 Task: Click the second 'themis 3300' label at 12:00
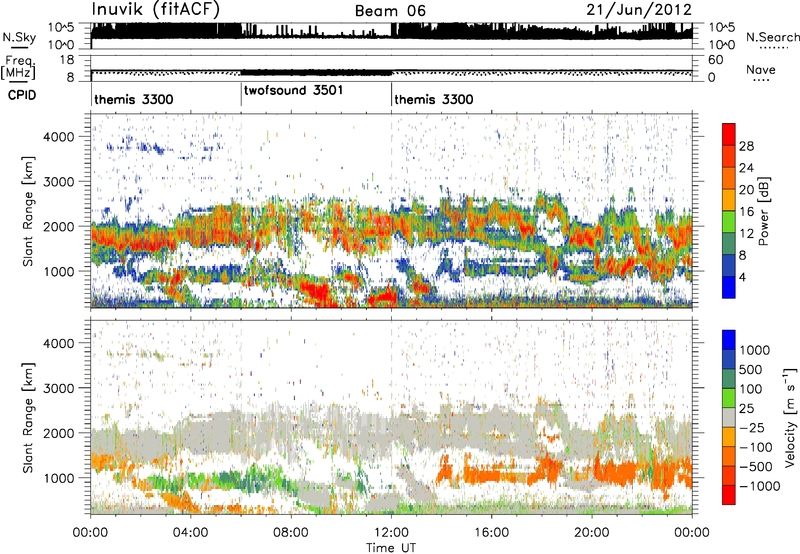click(434, 99)
